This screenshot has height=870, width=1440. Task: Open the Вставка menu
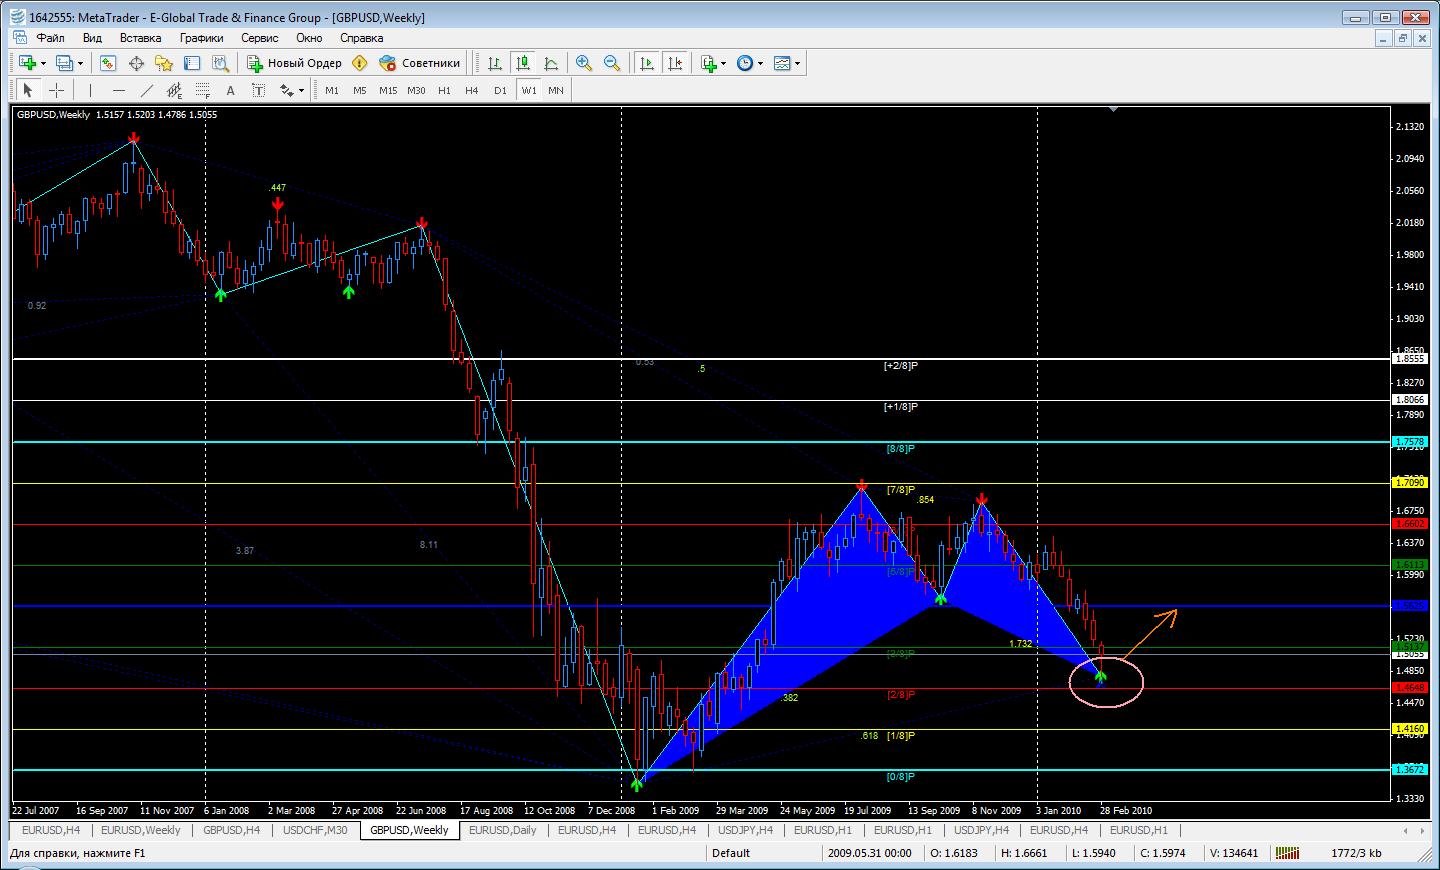[x=141, y=38]
